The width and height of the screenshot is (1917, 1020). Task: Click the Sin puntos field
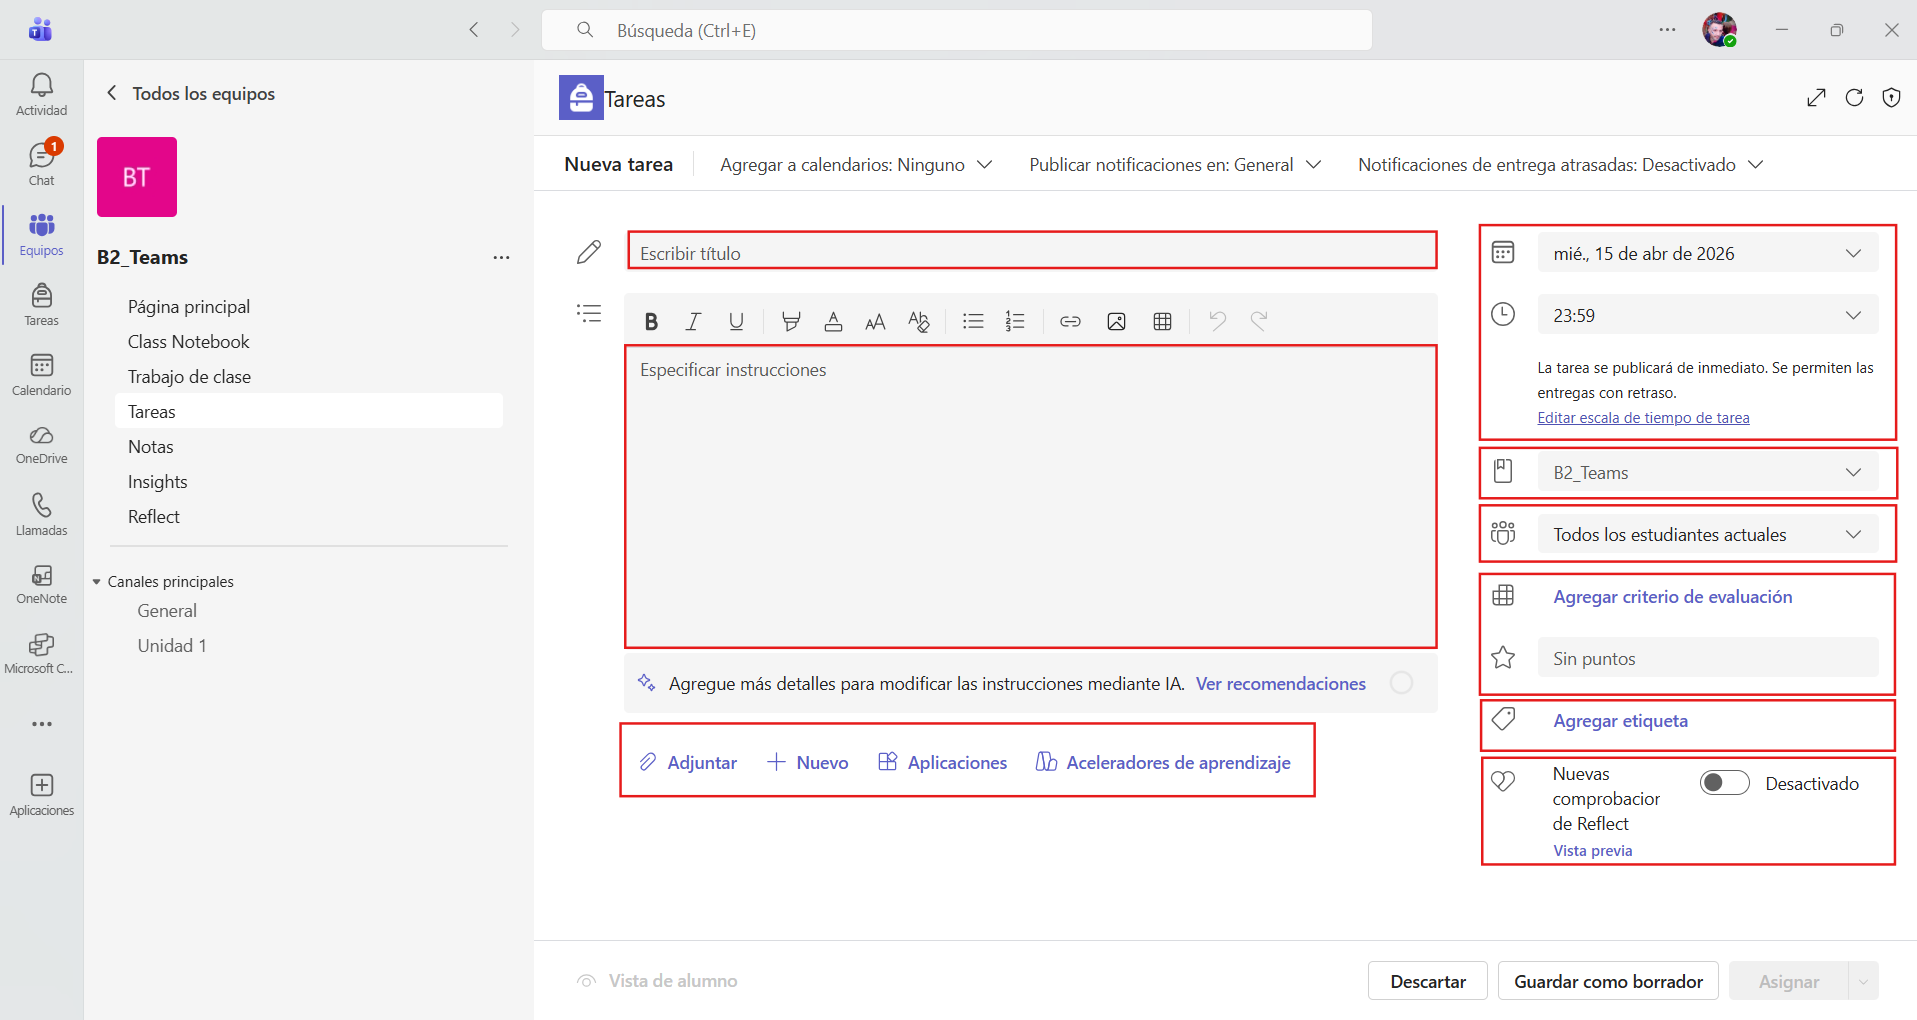pos(1707,658)
